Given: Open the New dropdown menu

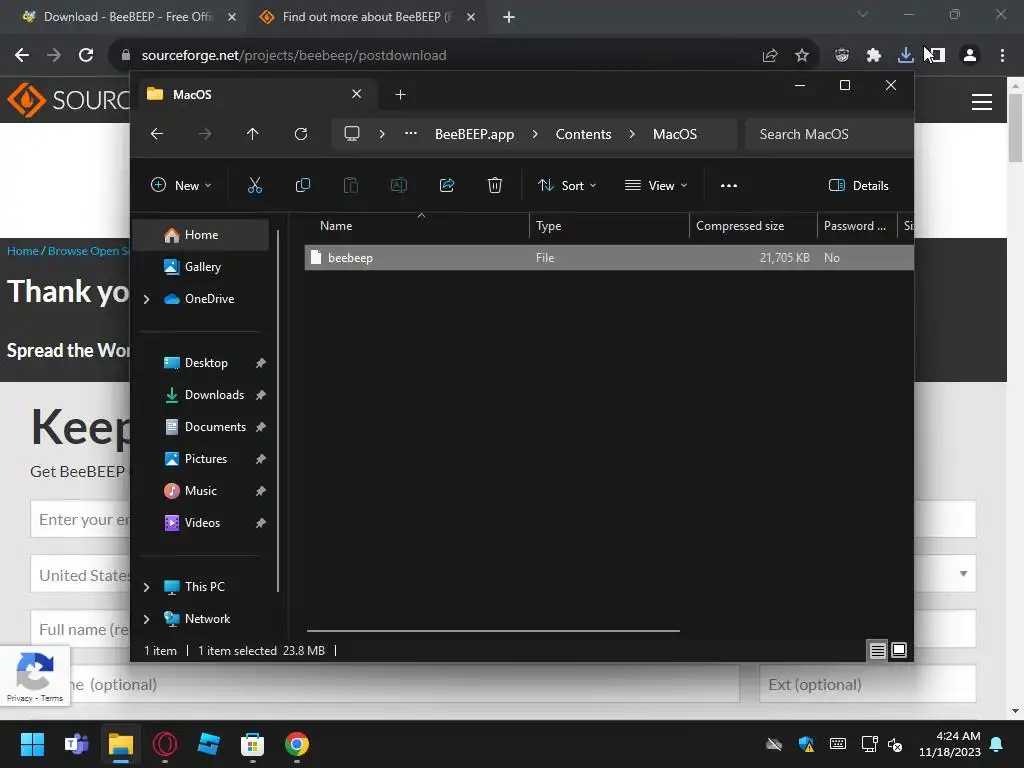Looking at the screenshot, I should coord(181,185).
